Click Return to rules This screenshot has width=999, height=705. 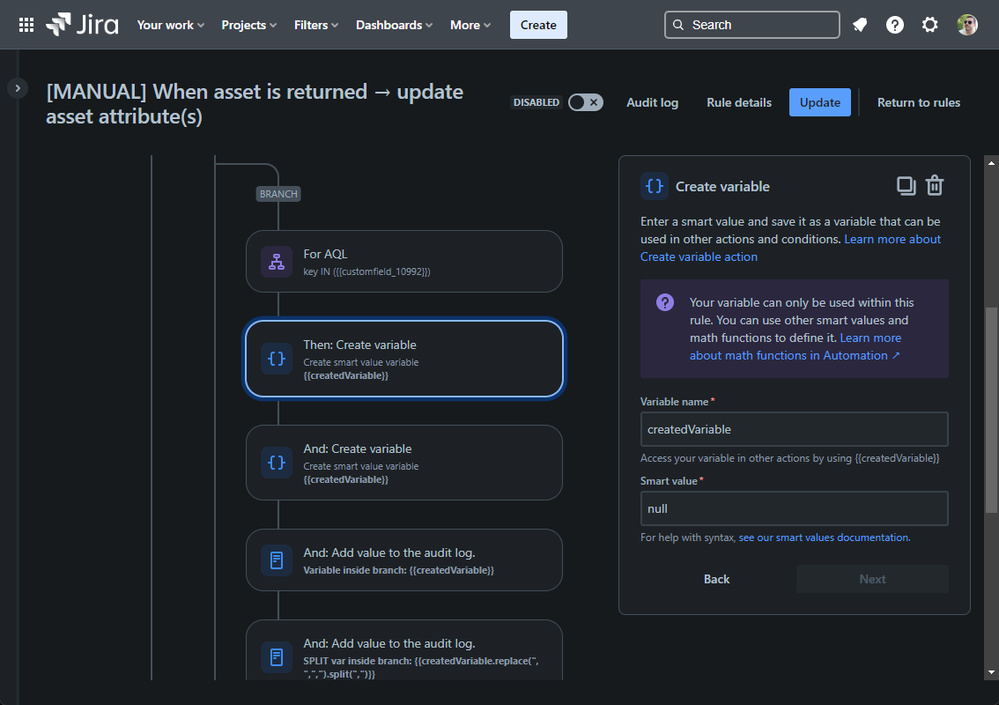click(919, 103)
